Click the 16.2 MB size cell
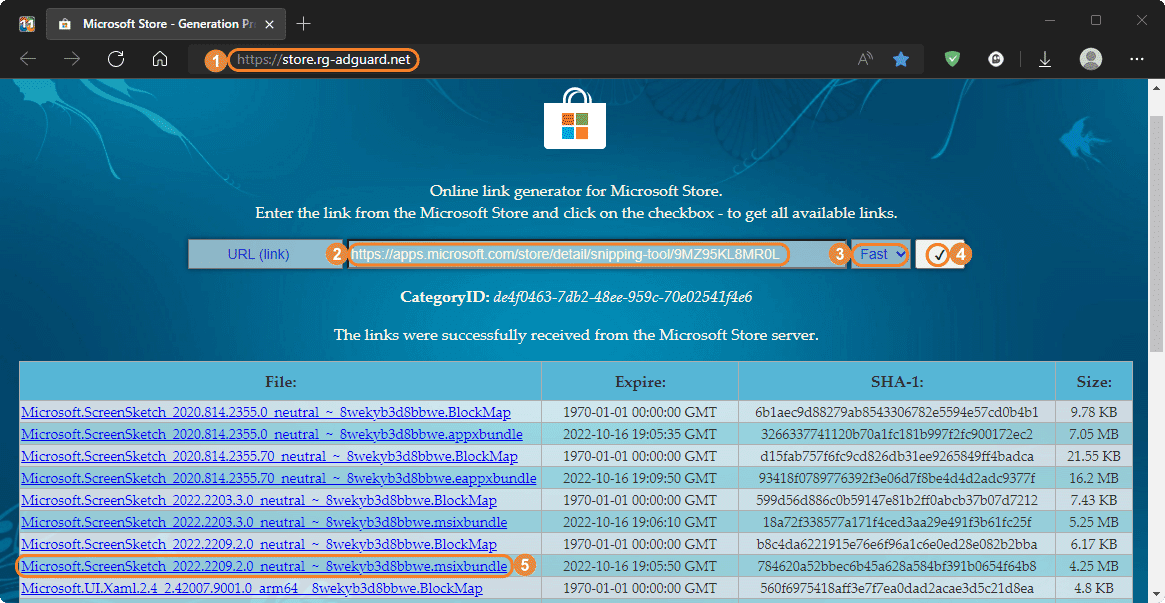Screen dimensions: 1165x603 [x=1094, y=478]
